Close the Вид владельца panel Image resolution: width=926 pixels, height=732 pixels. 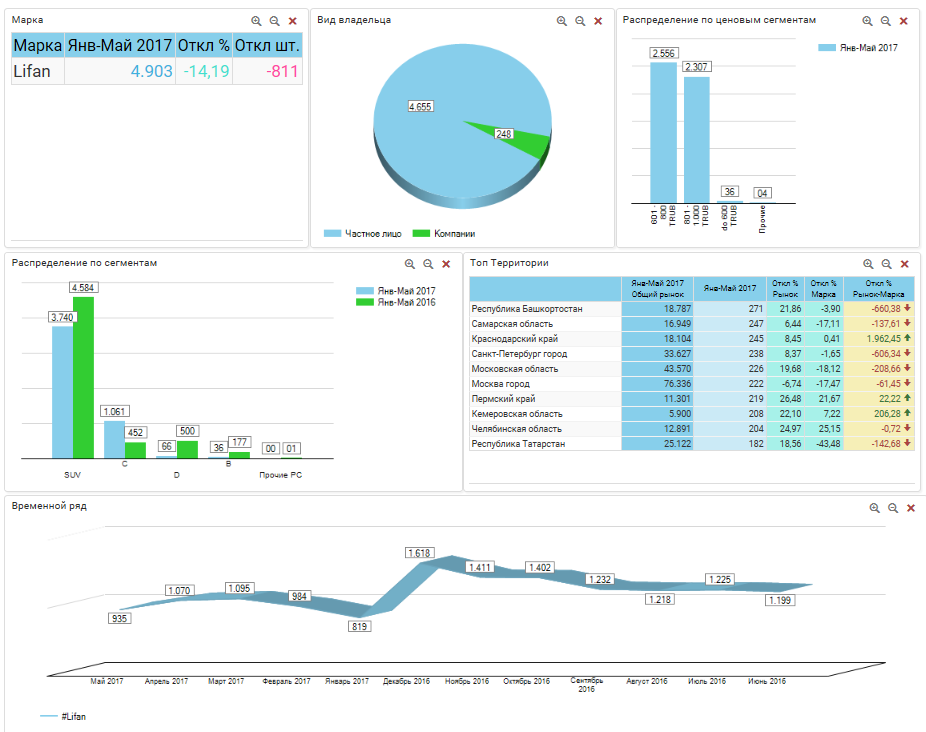coord(598,21)
